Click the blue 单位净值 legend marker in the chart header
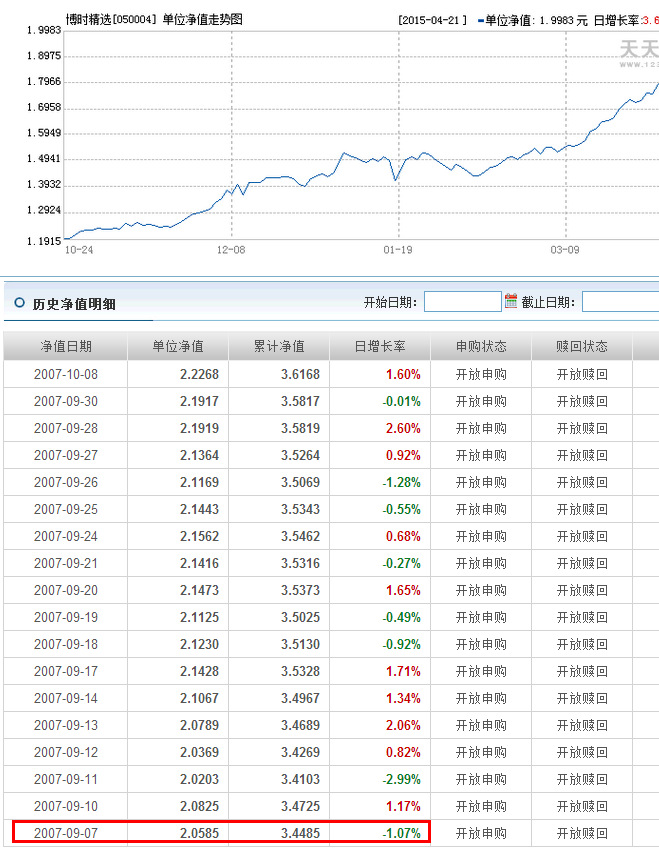Viewport: 659px width, 849px height. click(x=480, y=20)
